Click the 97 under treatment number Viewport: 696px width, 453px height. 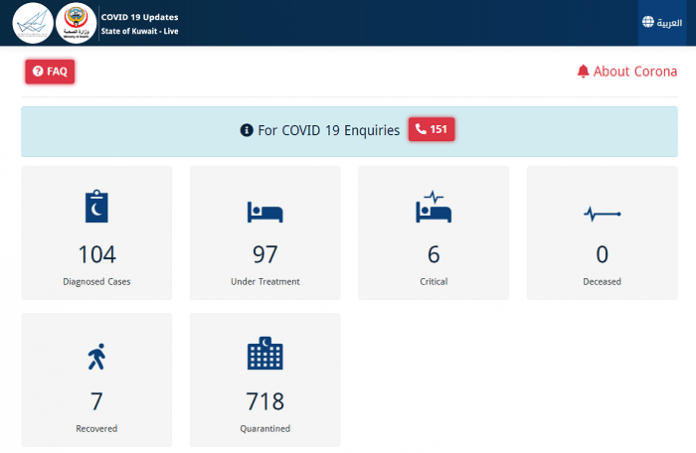[265, 255]
